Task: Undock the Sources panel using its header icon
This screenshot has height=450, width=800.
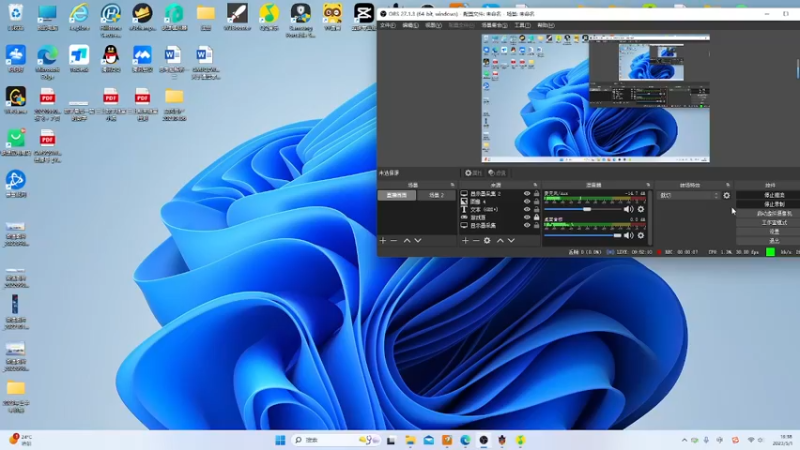Action: click(x=535, y=185)
